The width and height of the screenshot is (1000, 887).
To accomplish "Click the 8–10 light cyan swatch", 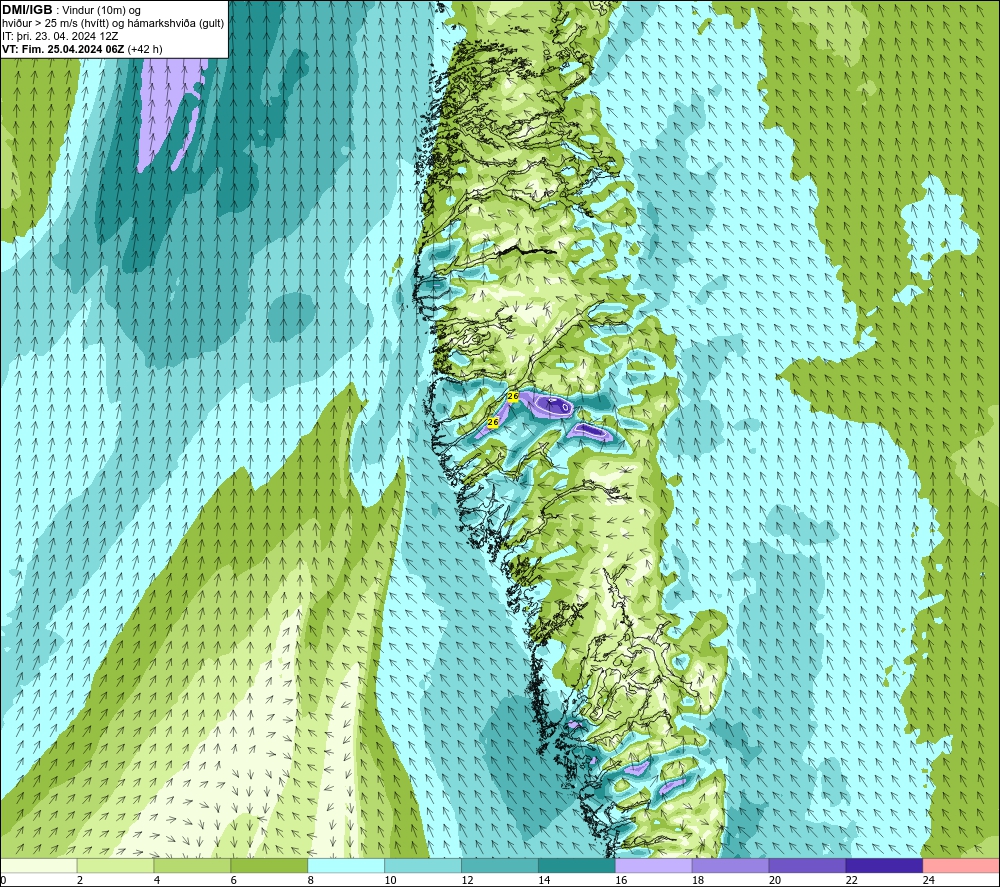I will coord(346,865).
